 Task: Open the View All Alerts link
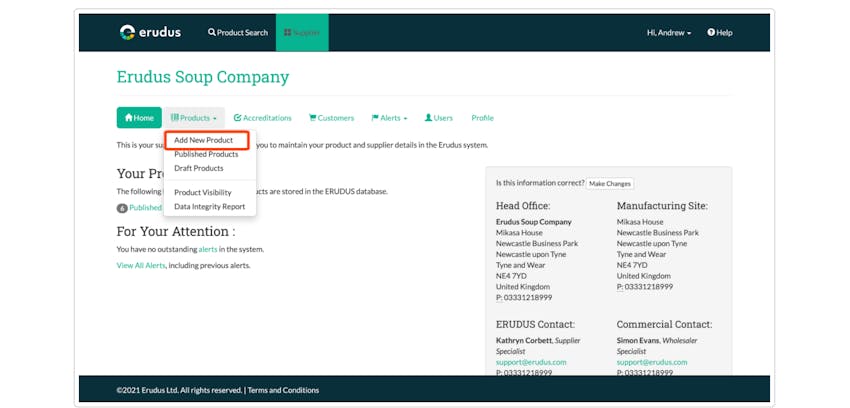141,265
